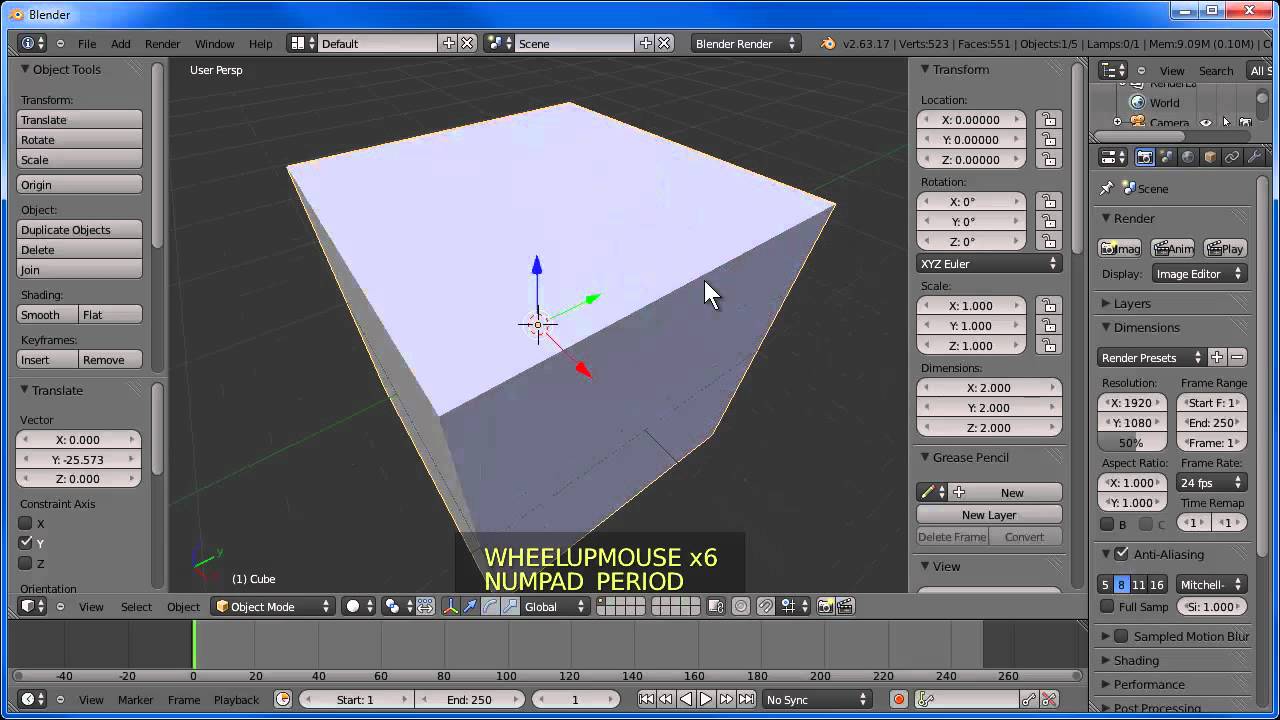Image resolution: width=1280 pixels, height=720 pixels.
Task: Toggle the snap magnet icon
Action: [765, 606]
